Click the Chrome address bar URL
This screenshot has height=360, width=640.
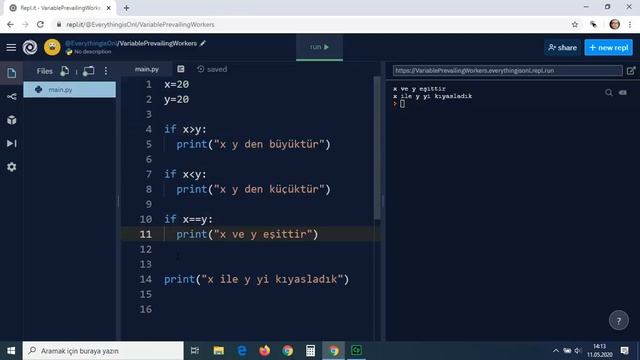click(140, 24)
